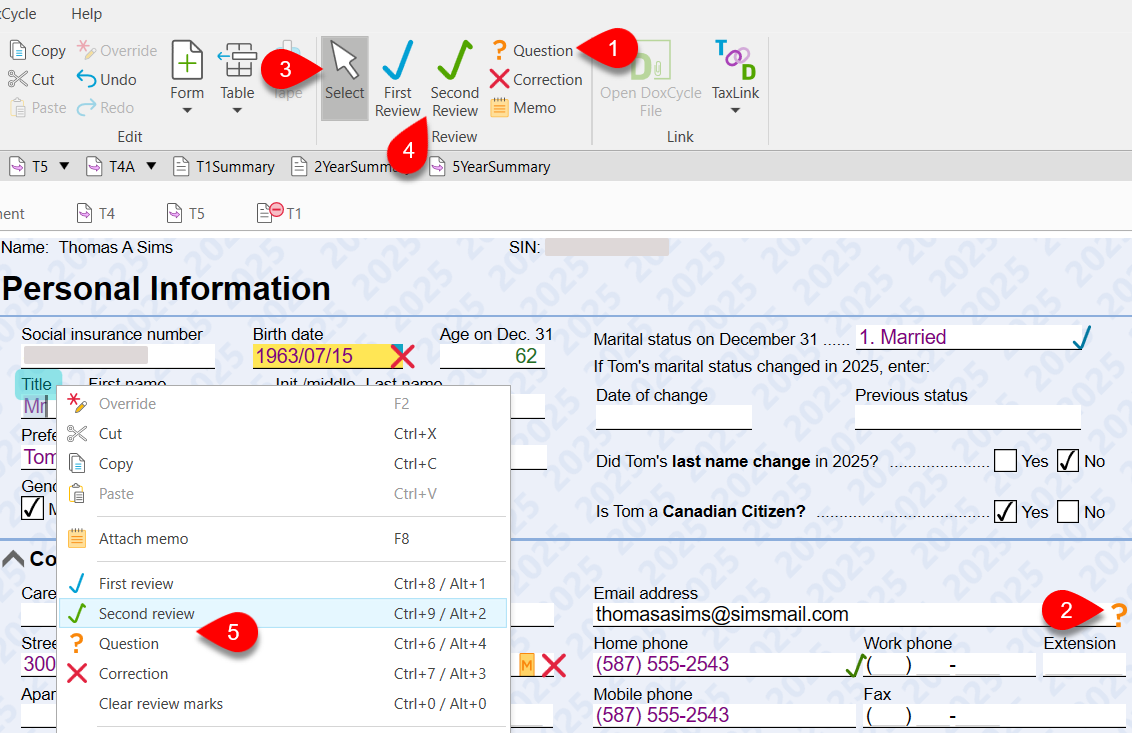Click the Cut scissors in the ribbon

tap(18, 79)
